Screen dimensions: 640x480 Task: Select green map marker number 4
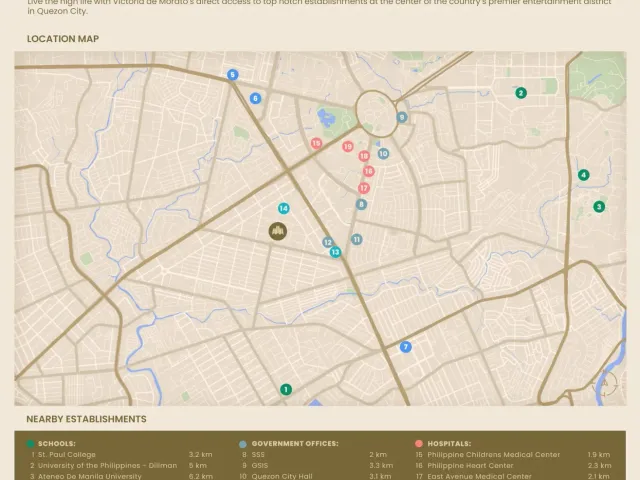583,175
